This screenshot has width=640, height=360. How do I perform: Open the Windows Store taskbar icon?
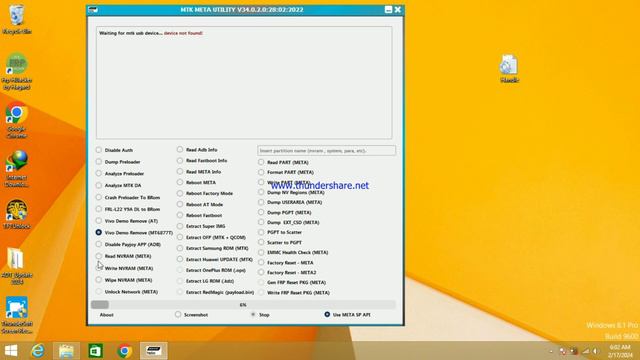(96, 351)
